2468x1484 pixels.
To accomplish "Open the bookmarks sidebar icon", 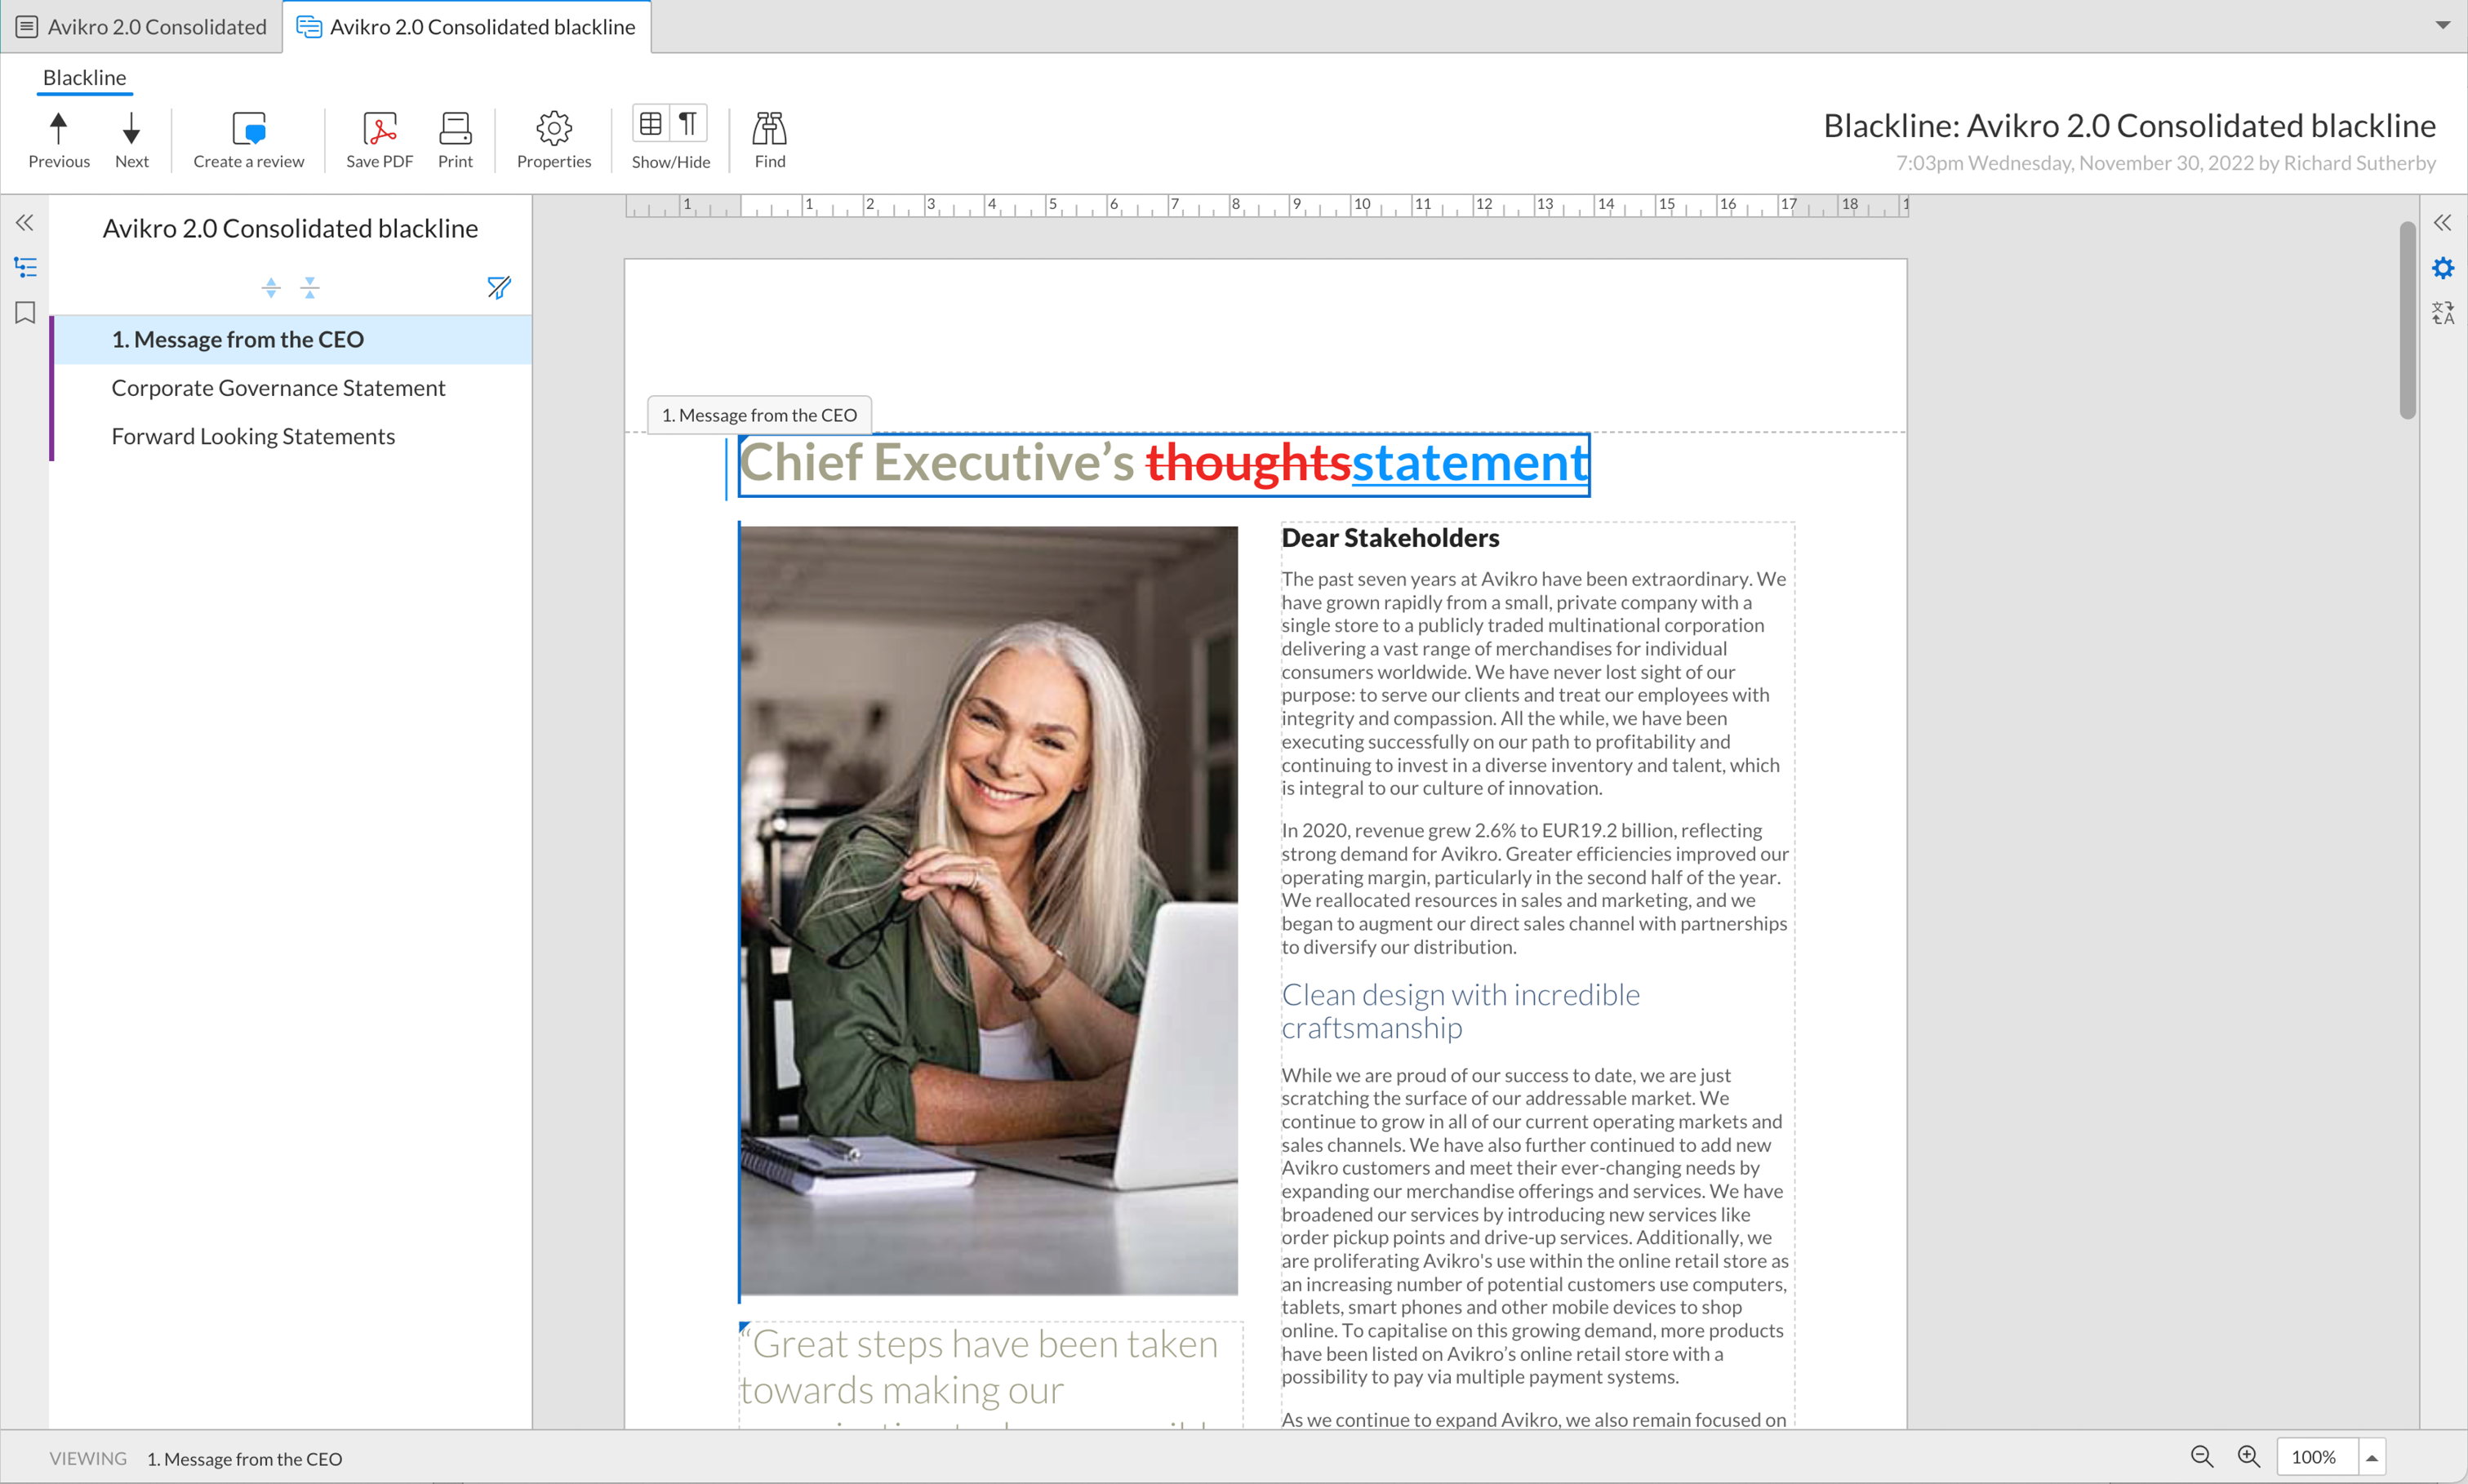I will pos(25,313).
